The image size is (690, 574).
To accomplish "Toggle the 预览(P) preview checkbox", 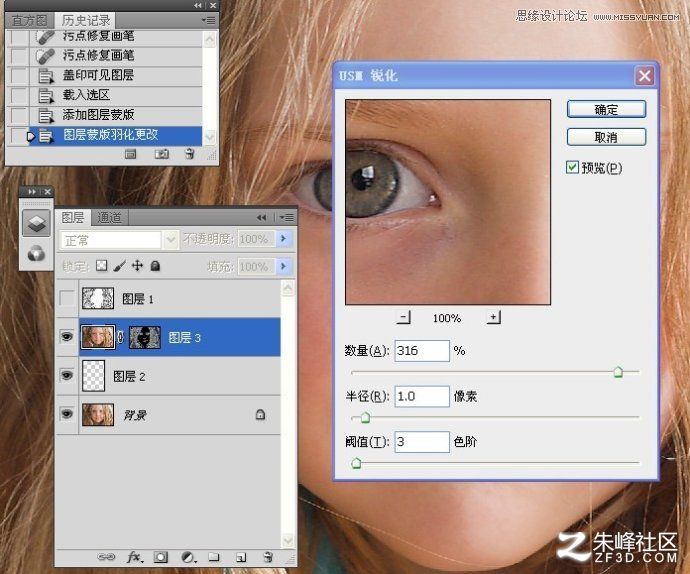I will [572, 167].
